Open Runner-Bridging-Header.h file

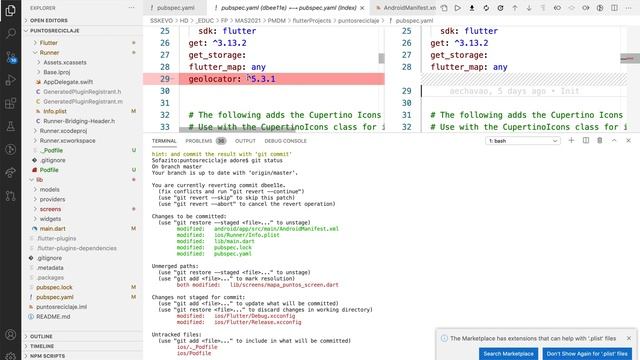pyautogui.click(x=79, y=121)
